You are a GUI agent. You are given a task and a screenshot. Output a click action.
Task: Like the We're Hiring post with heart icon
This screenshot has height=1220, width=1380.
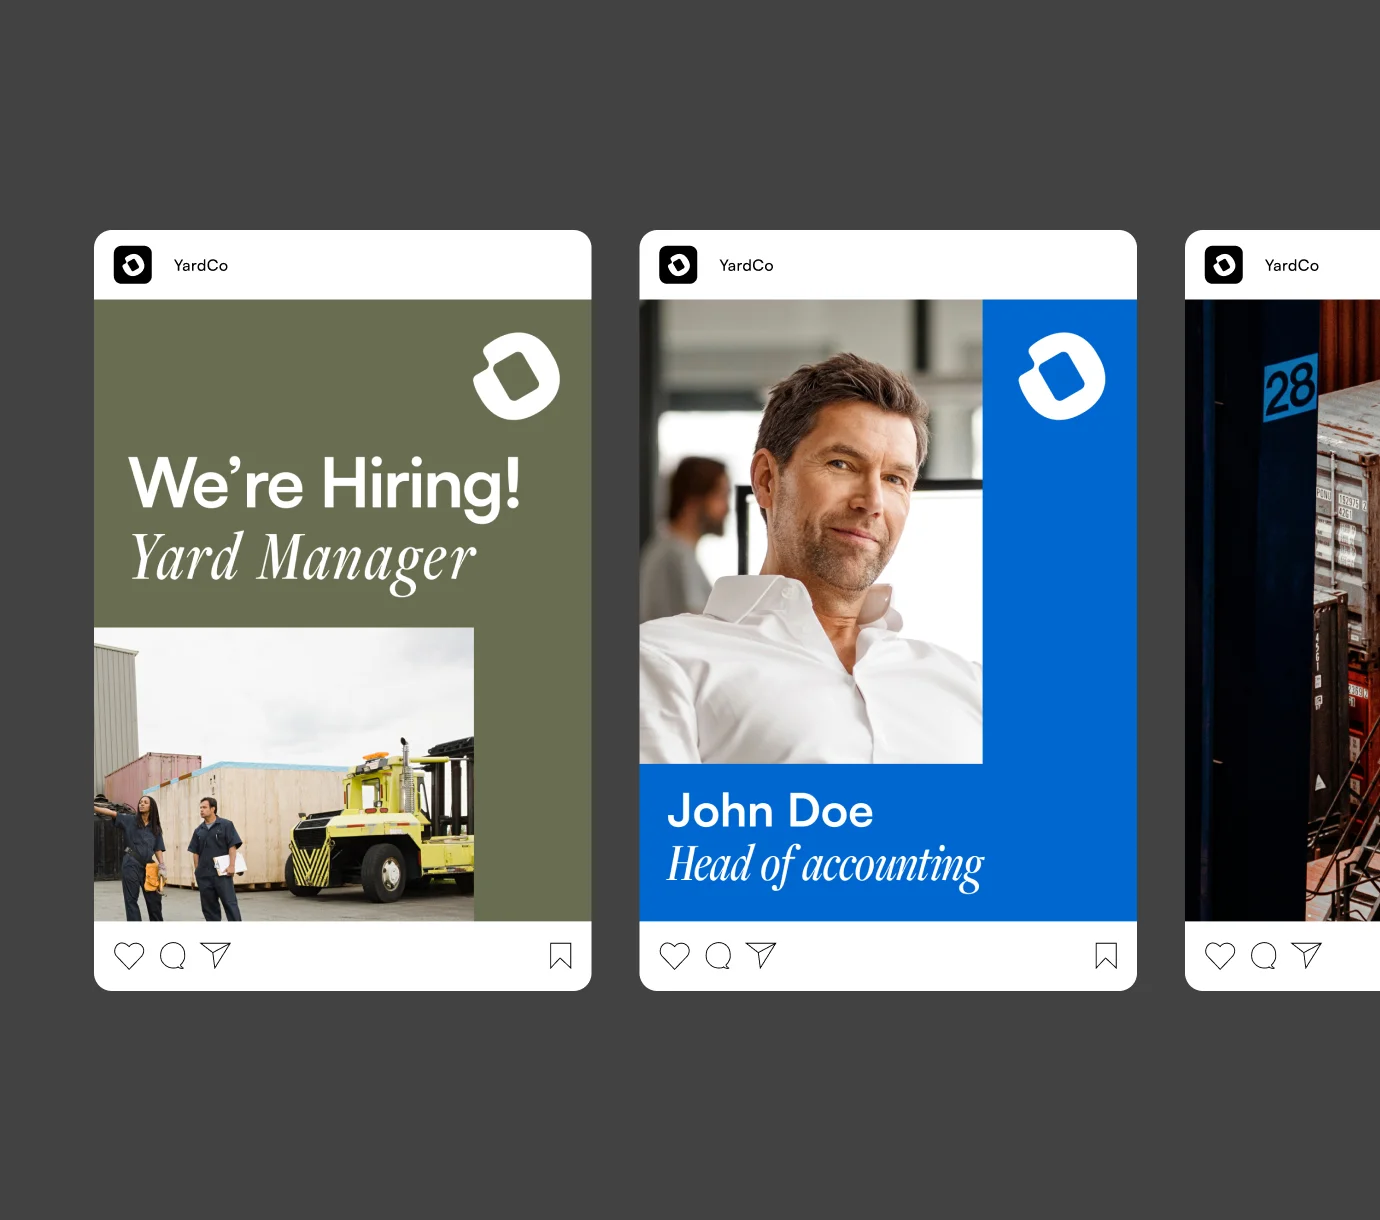[x=129, y=956]
